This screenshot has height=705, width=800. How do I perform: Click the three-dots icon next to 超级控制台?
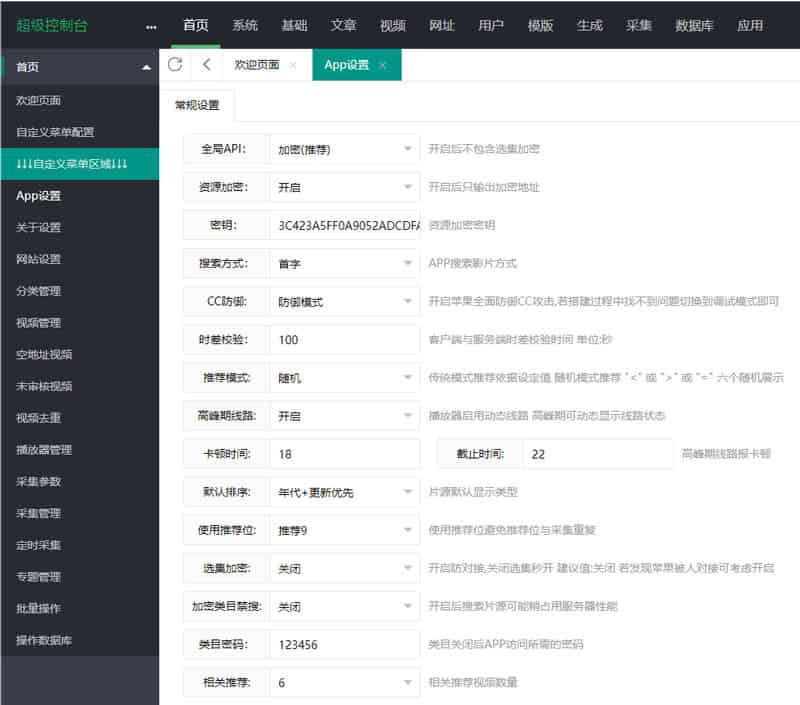(151, 26)
